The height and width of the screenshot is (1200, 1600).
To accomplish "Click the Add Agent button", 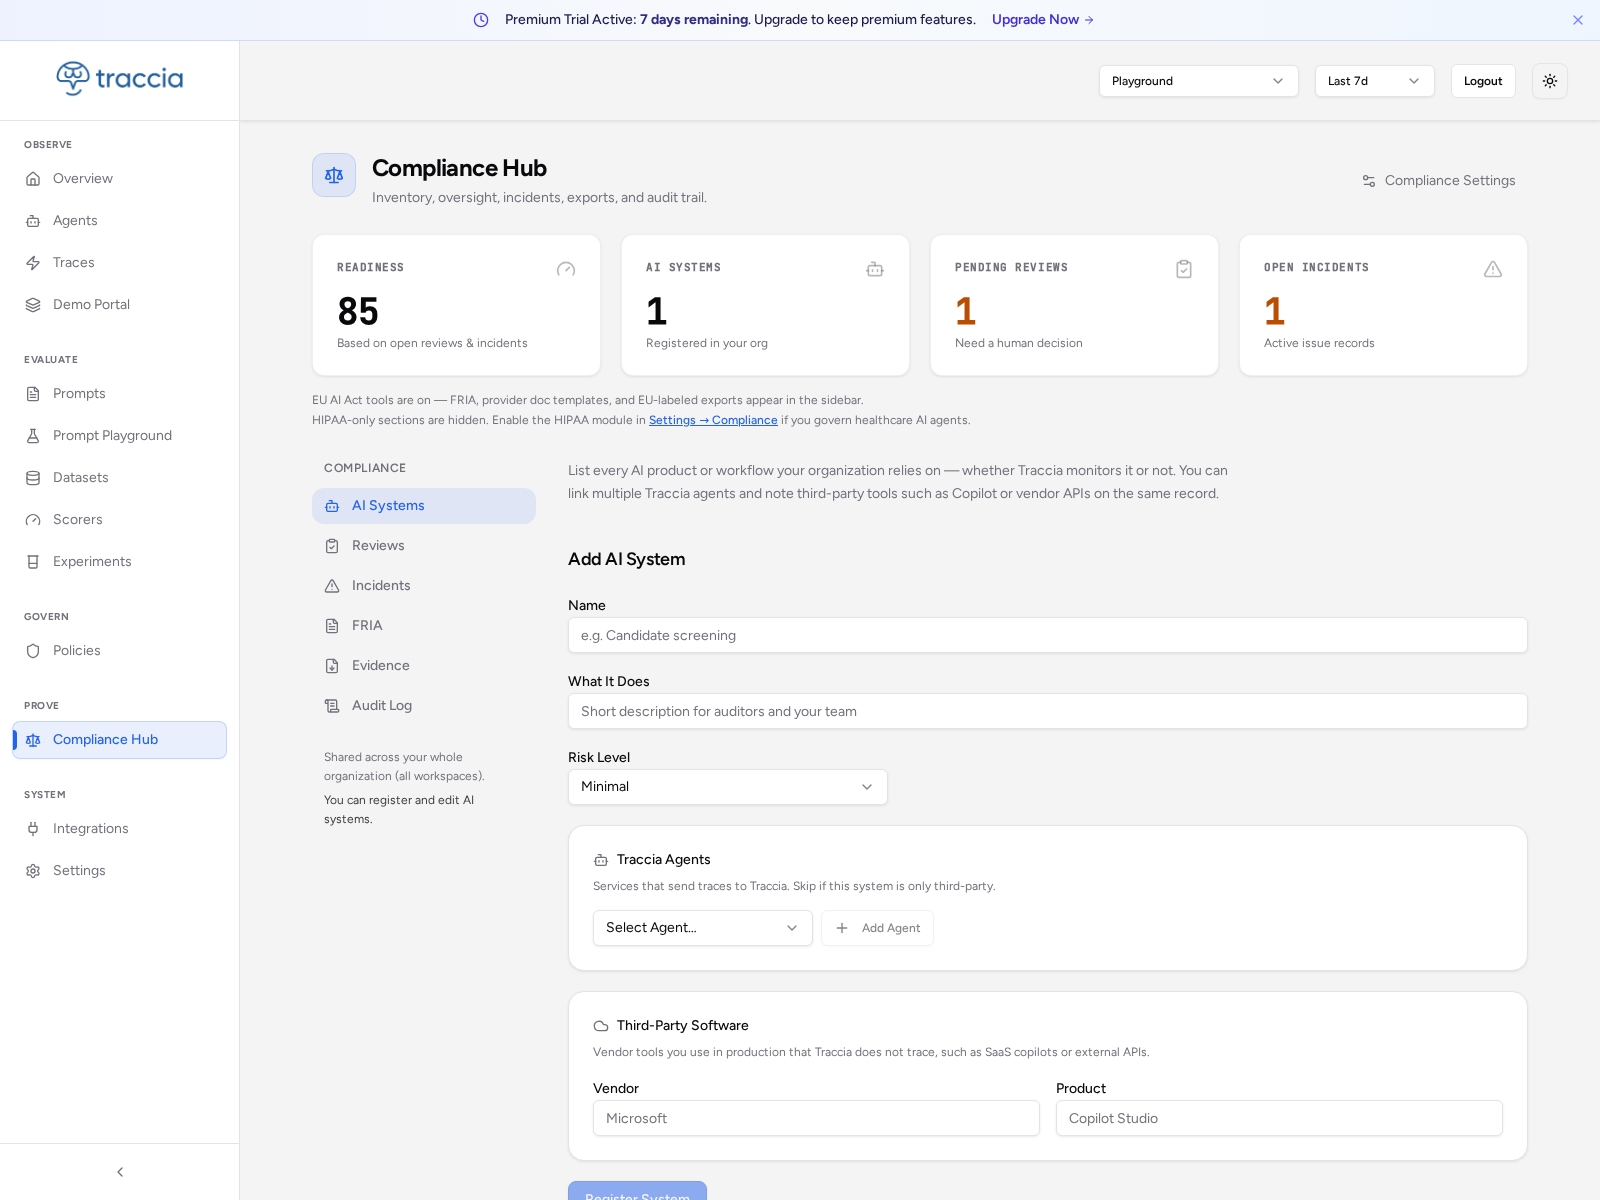I will 877,928.
